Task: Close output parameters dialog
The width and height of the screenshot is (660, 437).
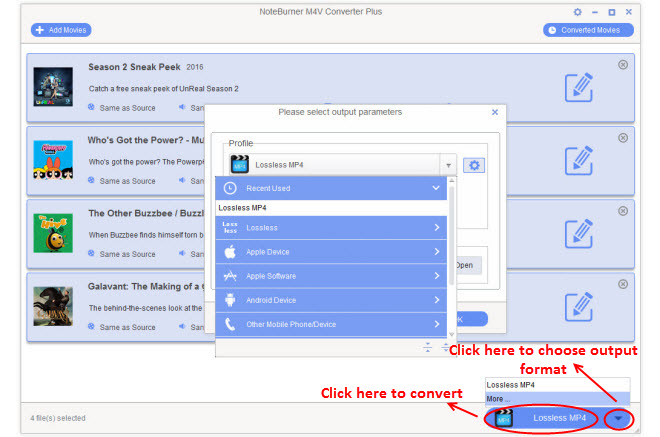Action: [x=495, y=112]
